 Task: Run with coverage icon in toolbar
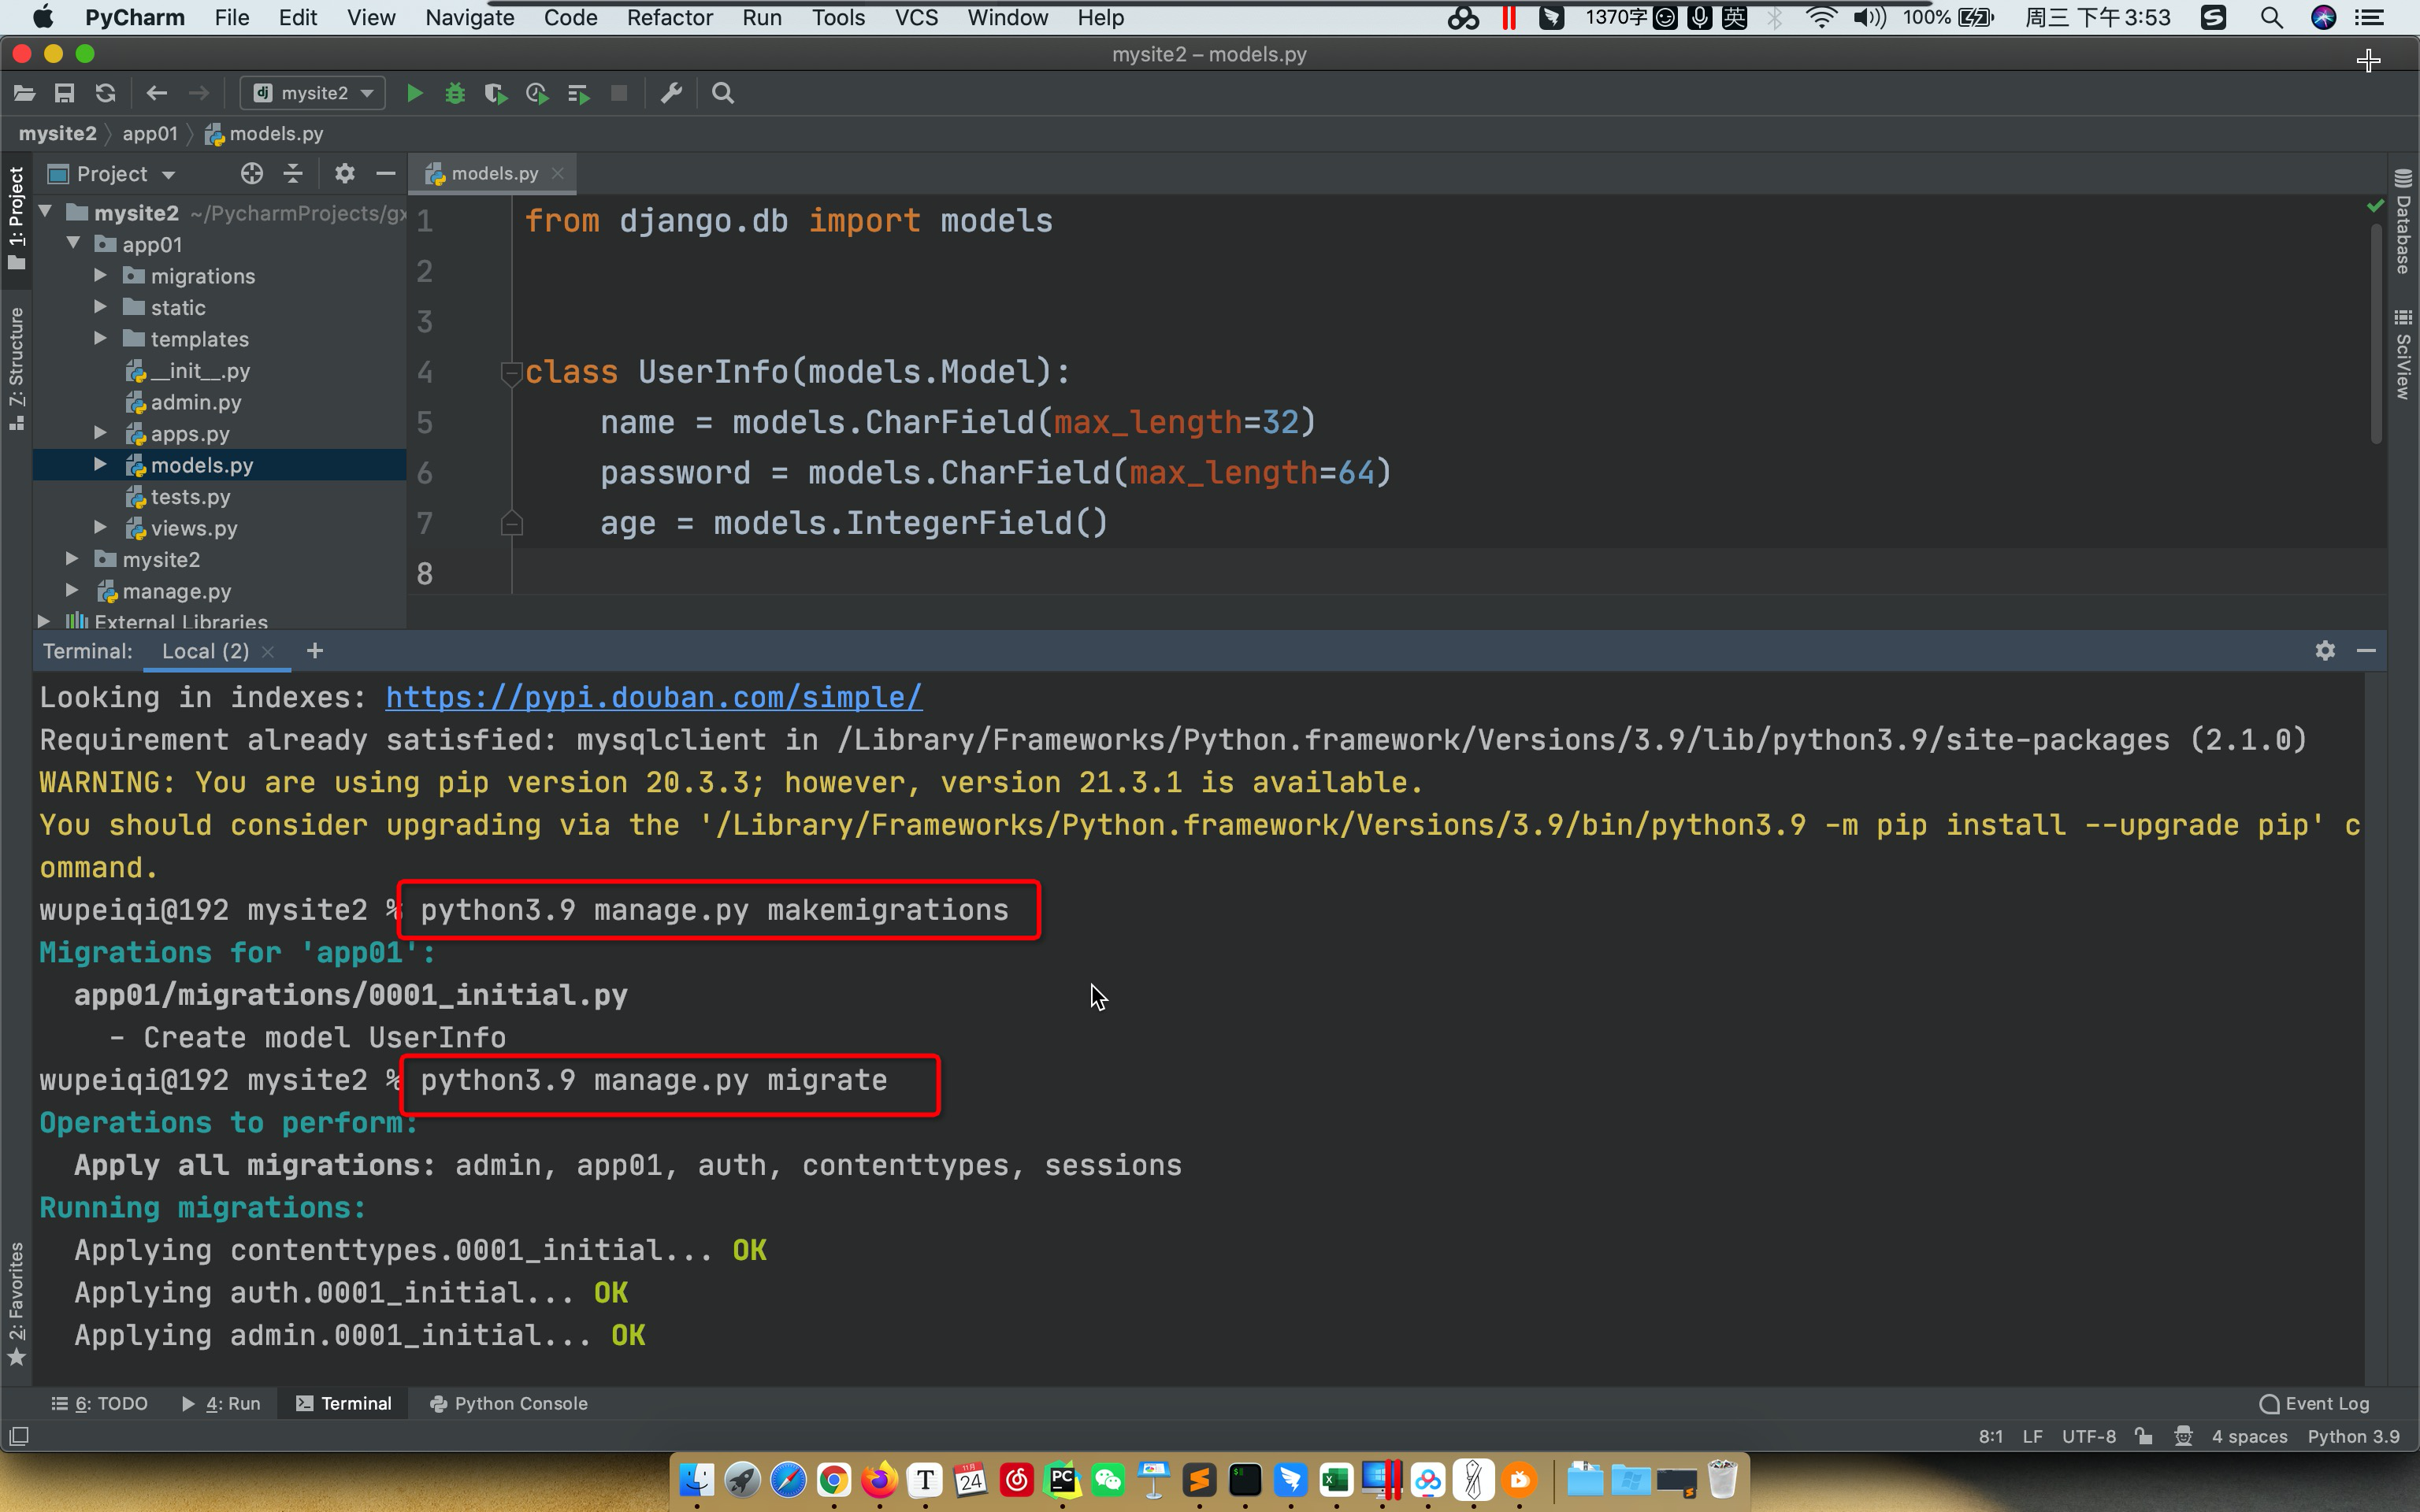pos(495,93)
